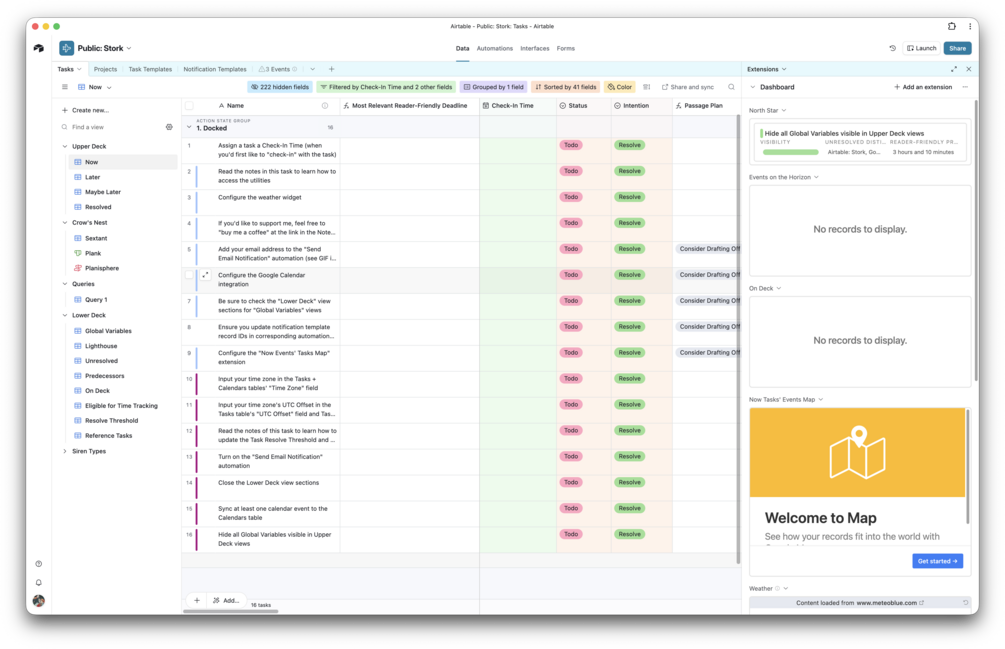Click the horizontal scrollbar below the grid
The height and width of the screenshot is (649, 1005).
(x=231, y=611)
